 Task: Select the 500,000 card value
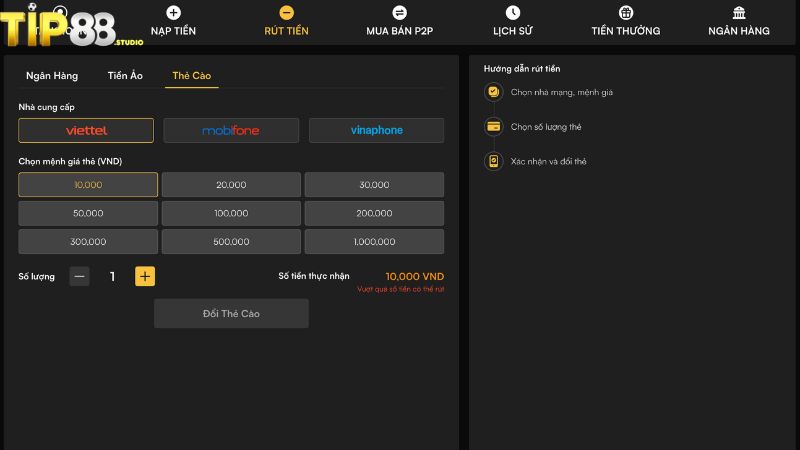tap(231, 241)
